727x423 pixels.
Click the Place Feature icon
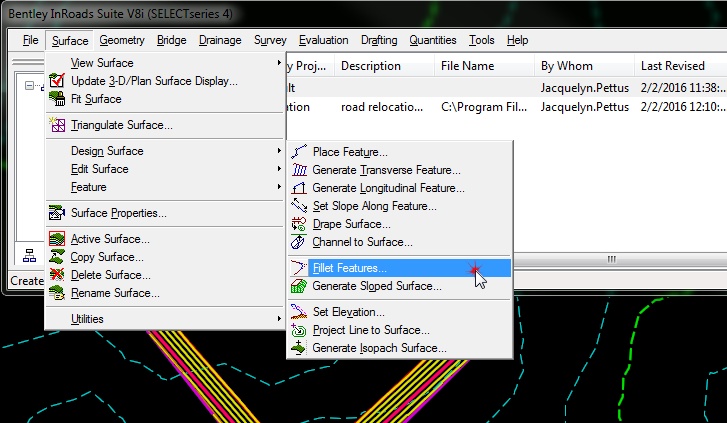pos(299,152)
